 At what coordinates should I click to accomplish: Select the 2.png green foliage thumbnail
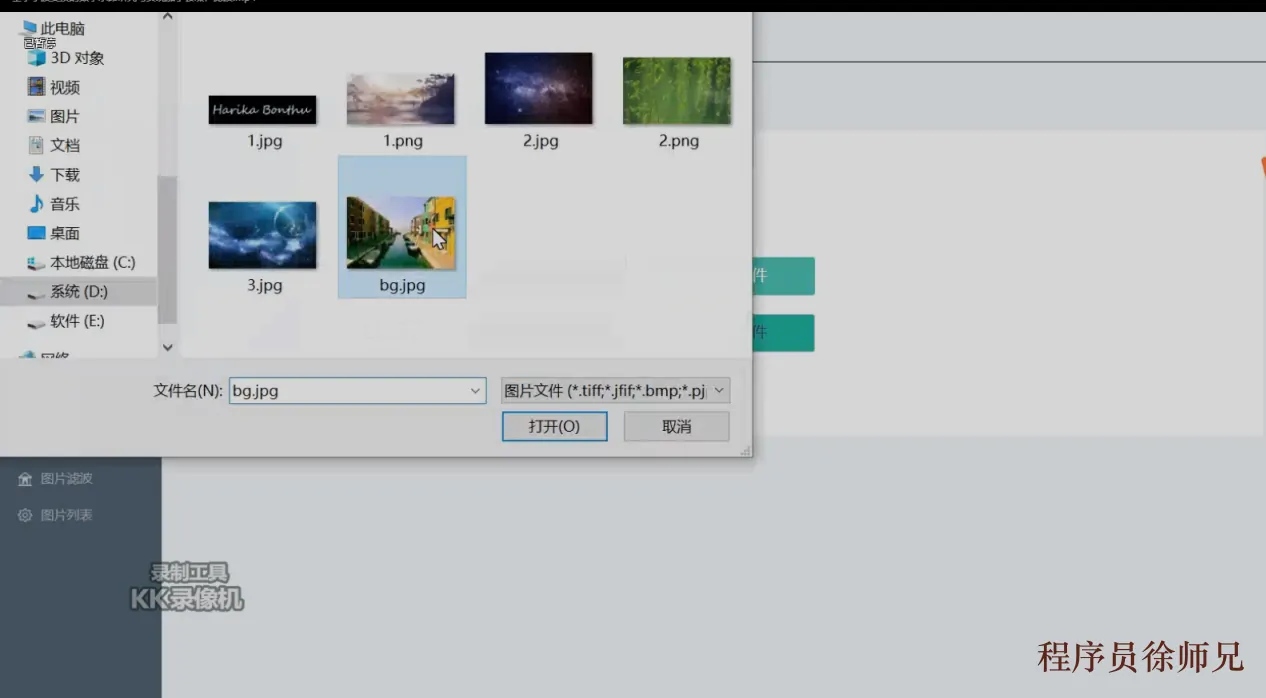pyautogui.click(x=677, y=90)
